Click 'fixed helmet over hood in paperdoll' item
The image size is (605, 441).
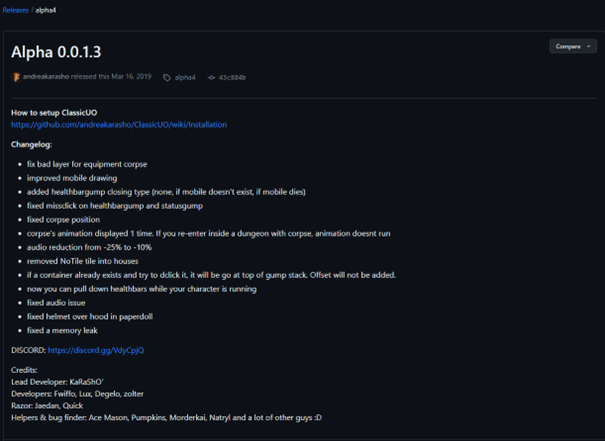[x=90, y=317]
